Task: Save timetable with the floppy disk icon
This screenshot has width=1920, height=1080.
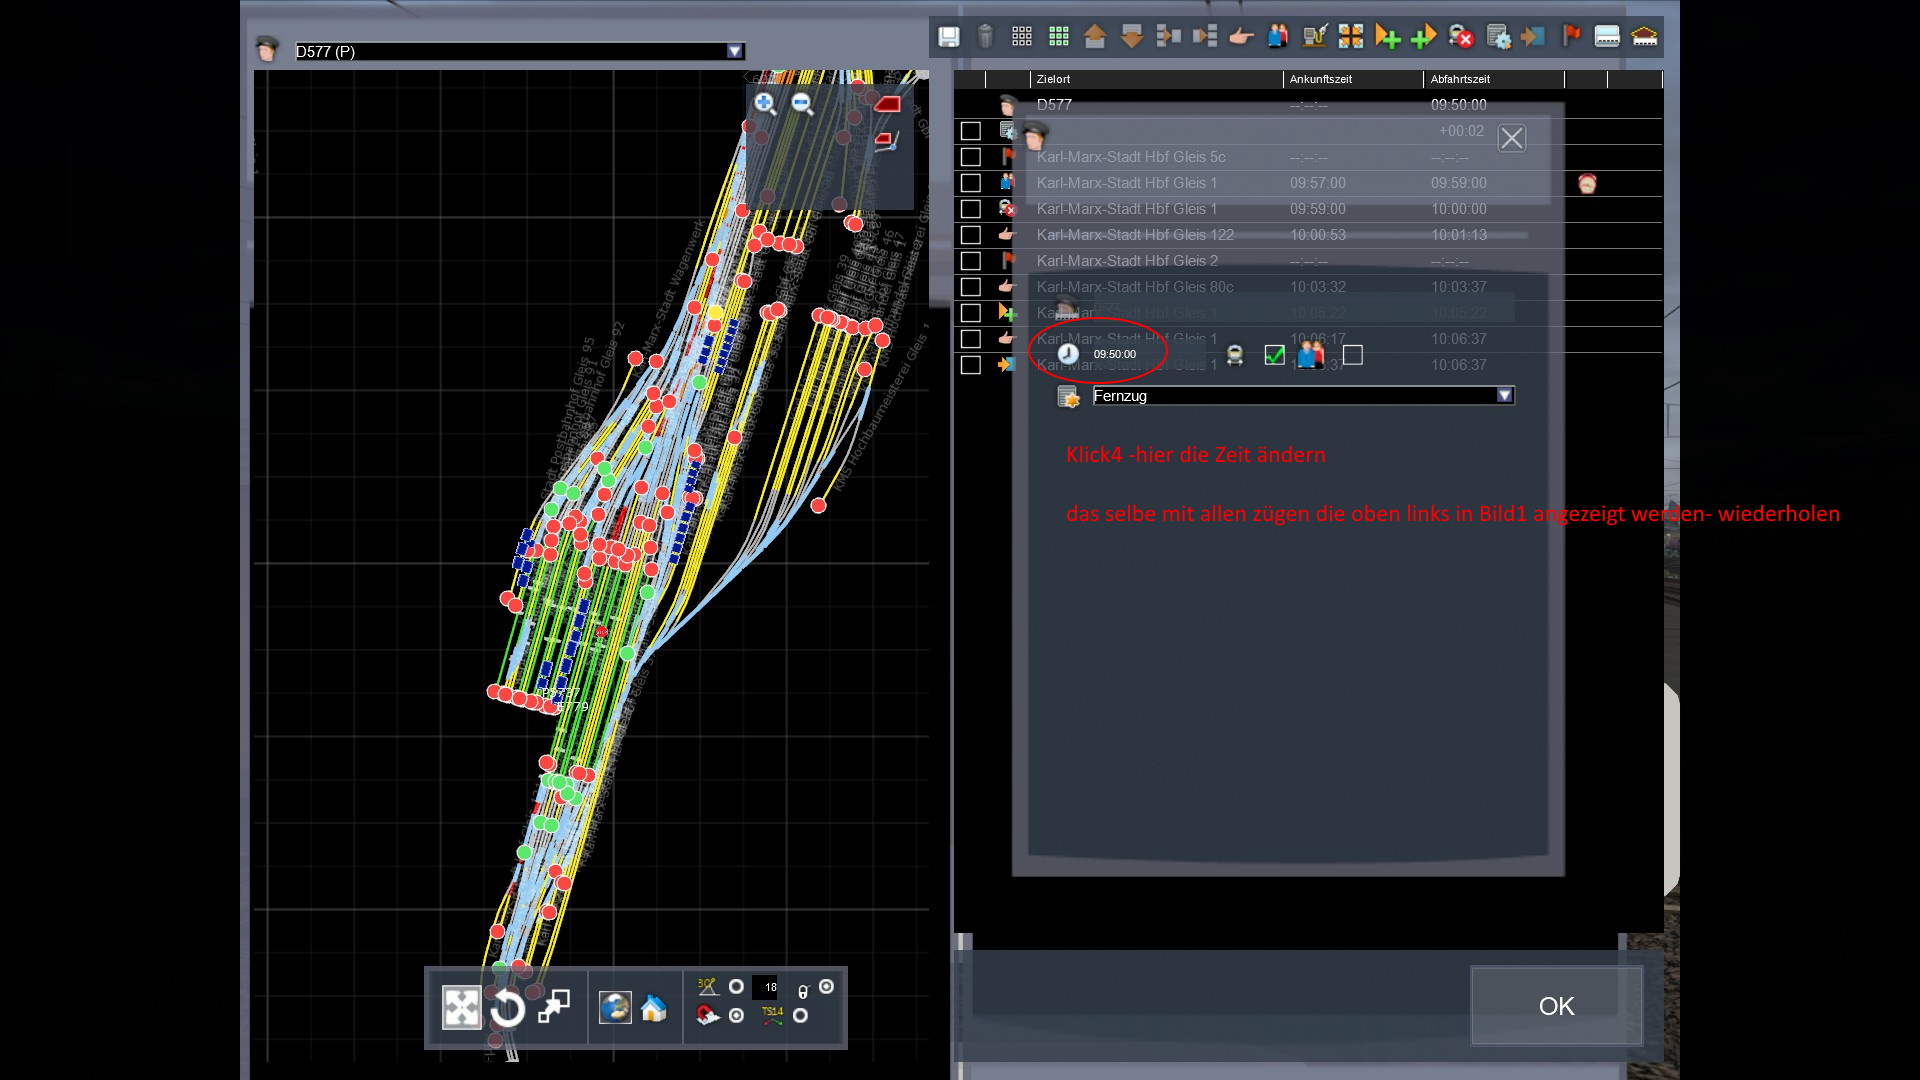Action: 948,37
